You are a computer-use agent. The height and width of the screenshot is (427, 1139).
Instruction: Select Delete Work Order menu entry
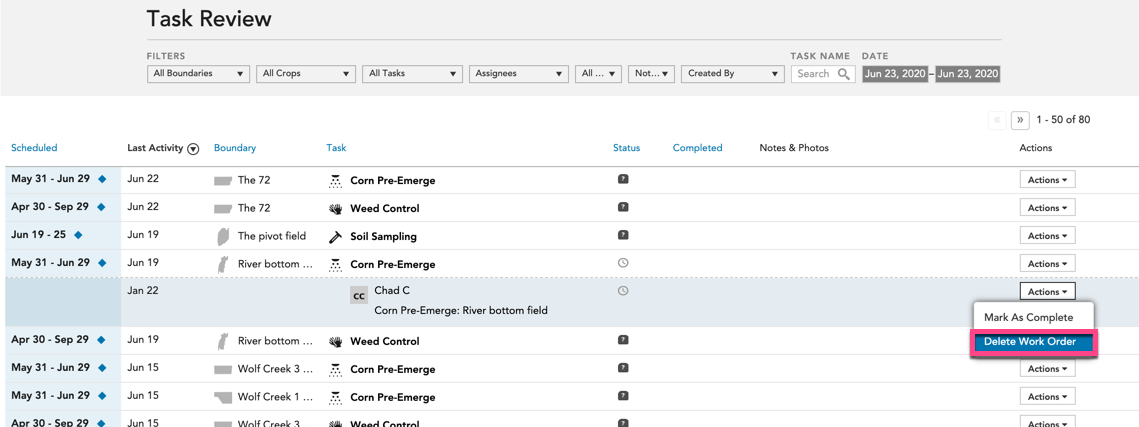(1033, 342)
